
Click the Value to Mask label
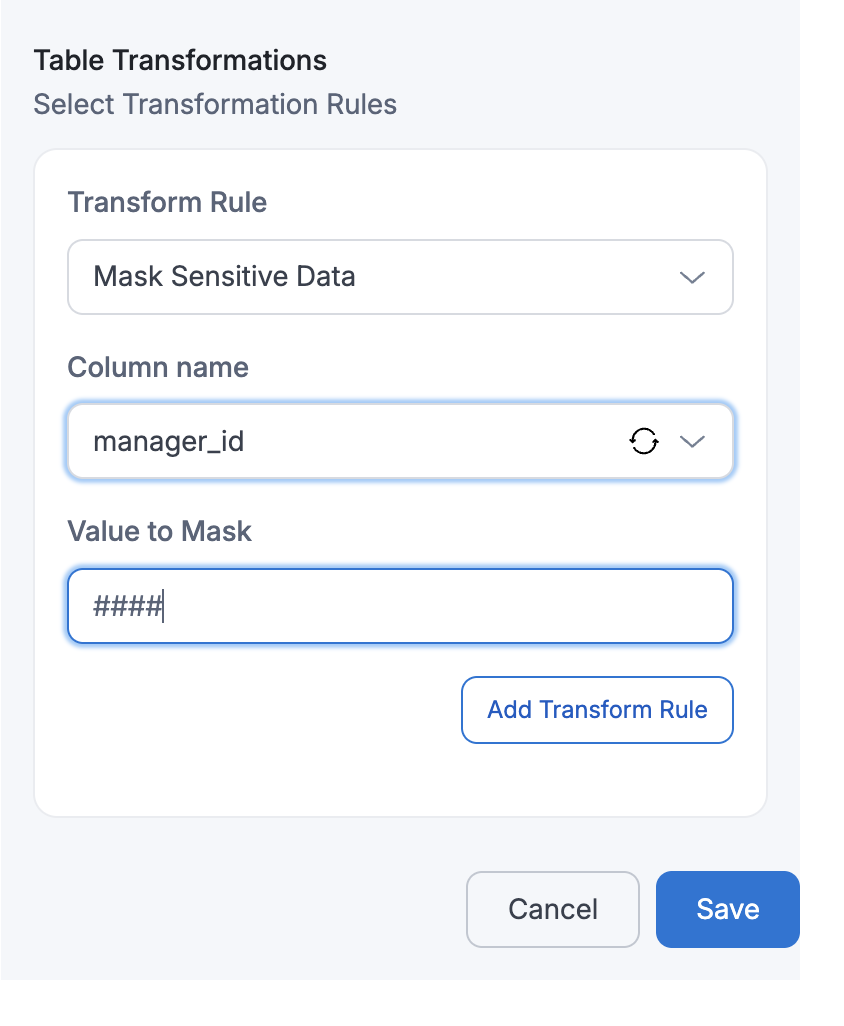pyautogui.click(x=159, y=531)
